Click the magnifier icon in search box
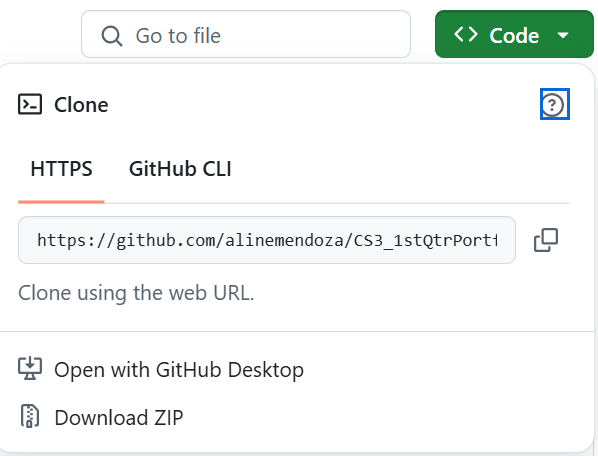The width and height of the screenshot is (598, 456). pyautogui.click(x=112, y=36)
